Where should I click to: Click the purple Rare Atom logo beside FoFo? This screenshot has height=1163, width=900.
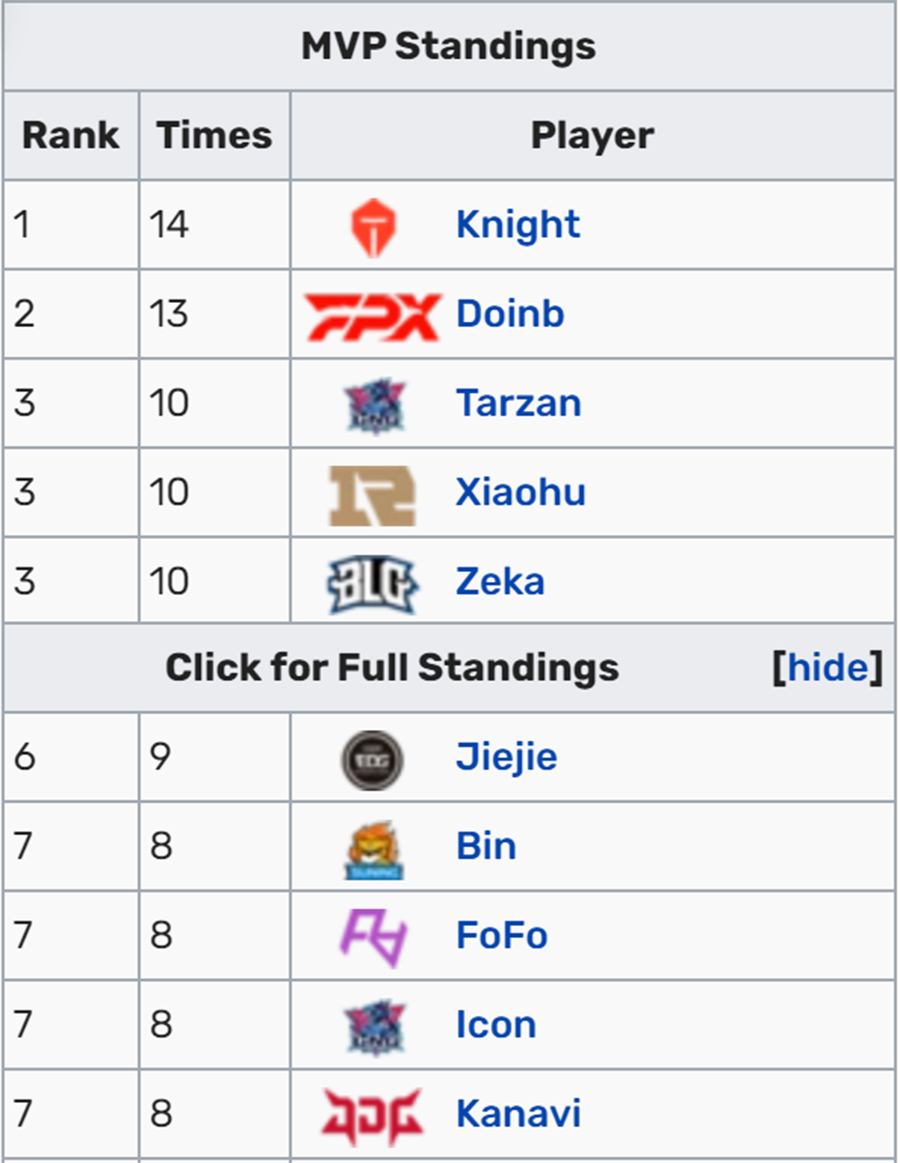pyautogui.click(x=374, y=938)
